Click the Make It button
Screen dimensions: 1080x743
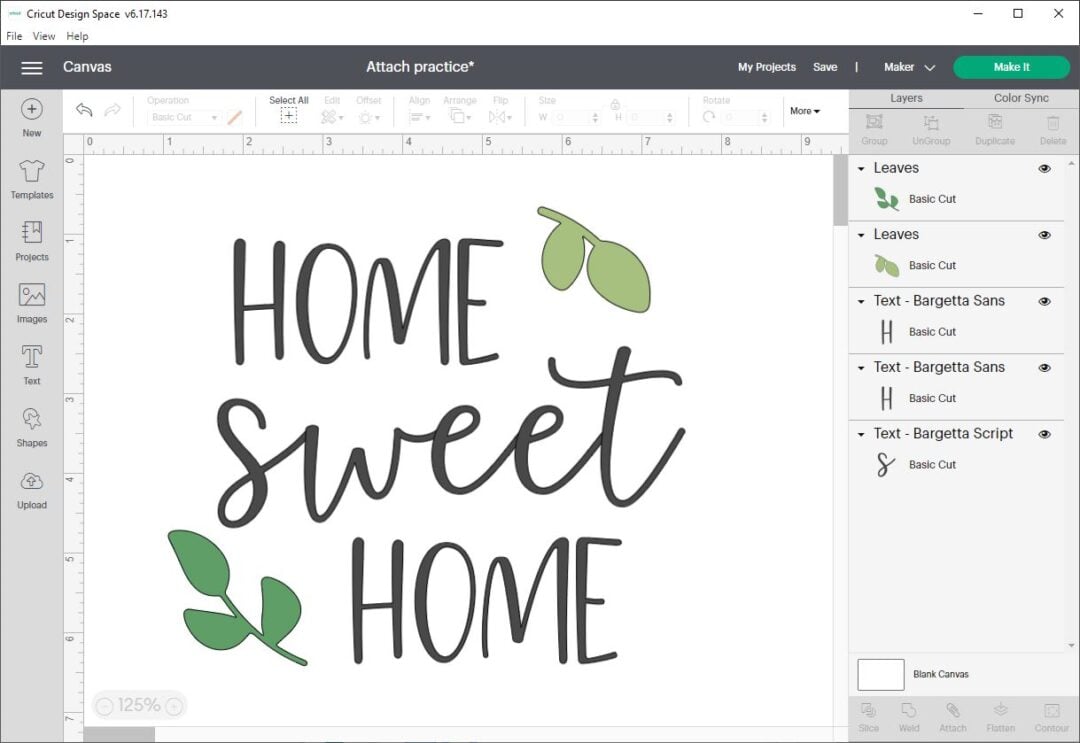click(x=1011, y=67)
